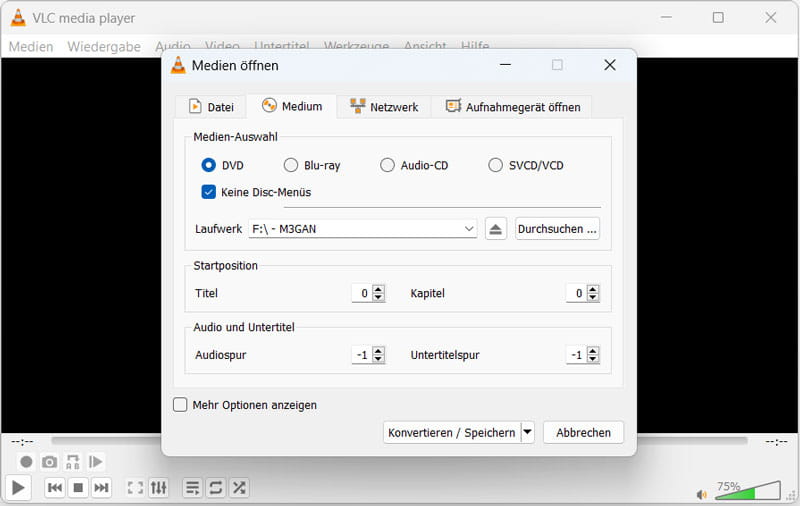Increase the Titel value
The image size is (800, 506).
tap(378, 289)
